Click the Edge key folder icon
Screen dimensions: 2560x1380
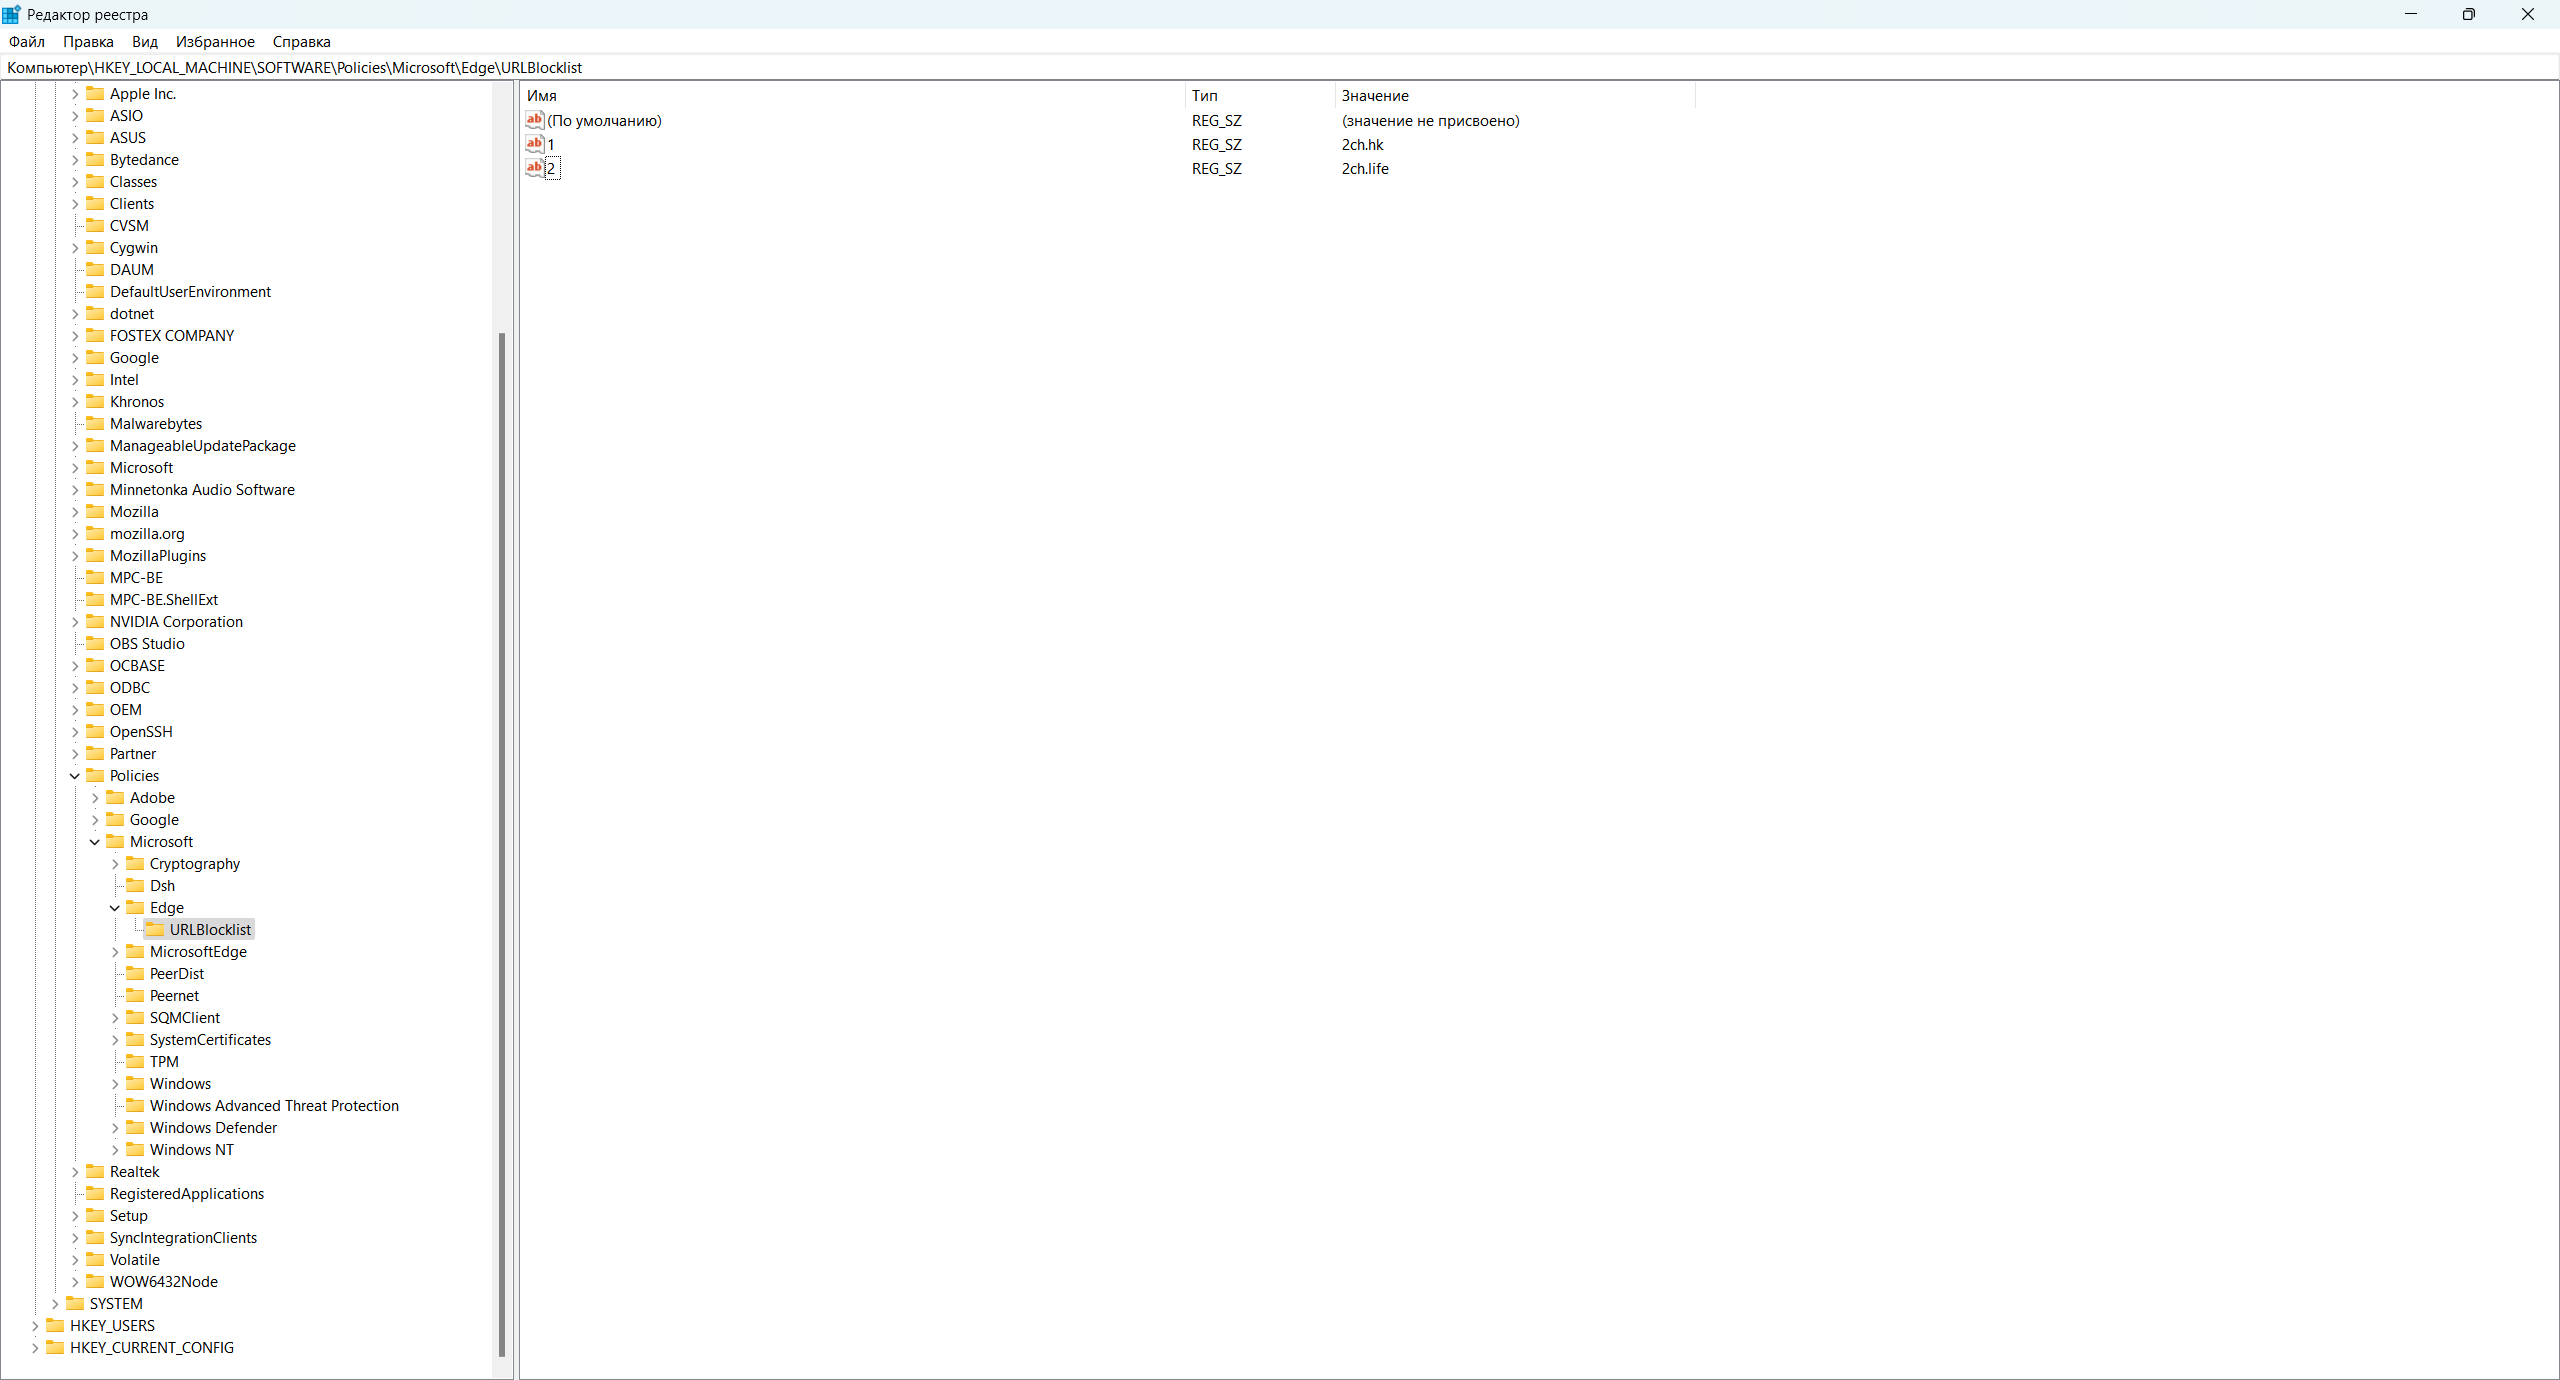click(135, 908)
